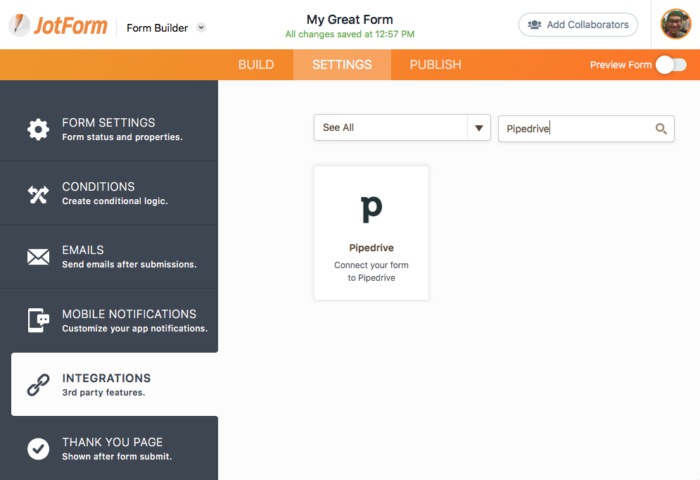The image size is (700, 480).
Task: Click the Form Builder label
Action: click(157, 28)
